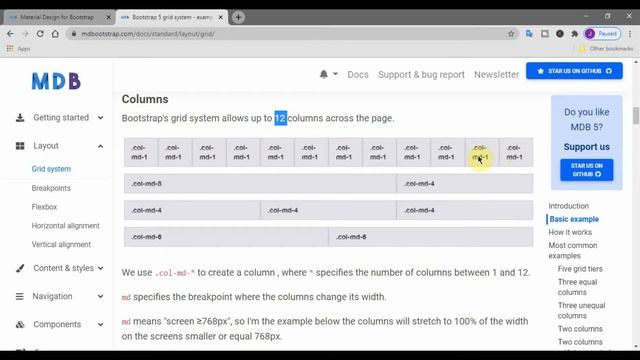Viewport: 640px width, 360px height.
Task: Click the Layout grid icon in sidebar
Action: click(x=20, y=146)
